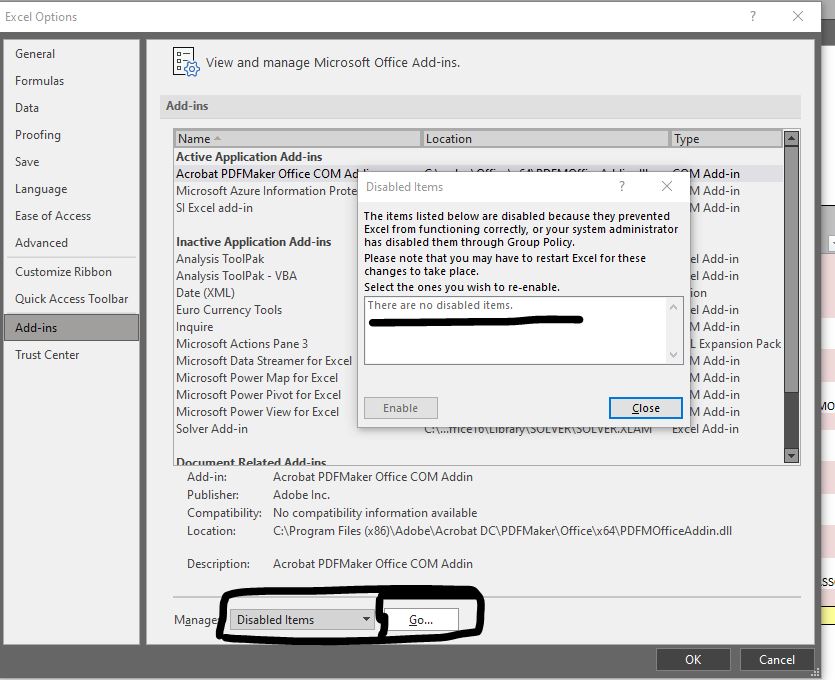Close the Disabled Items dialog with X
The image size is (835, 680).
[667, 186]
